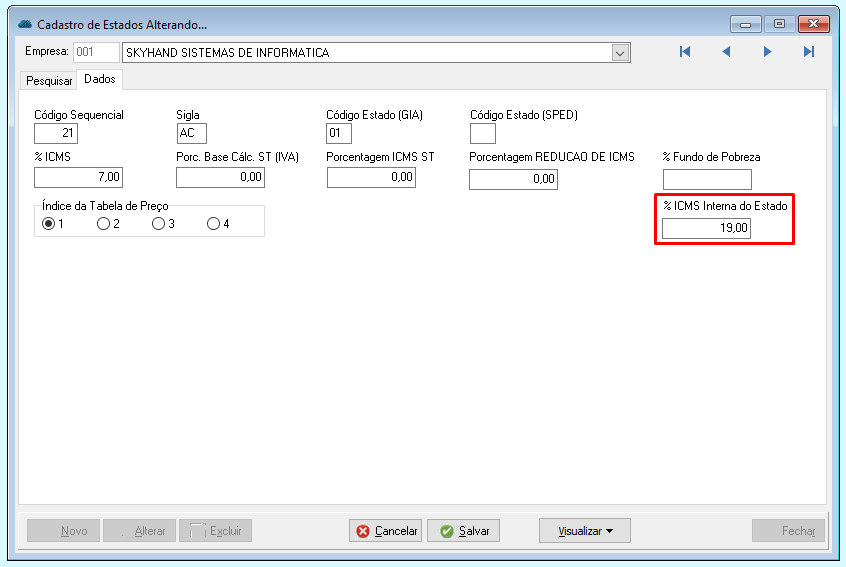Screen dimensions: 846x567
Task: Click the Código Estado (SPED) field
Action: pyautogui.click(x=482, y=133)
